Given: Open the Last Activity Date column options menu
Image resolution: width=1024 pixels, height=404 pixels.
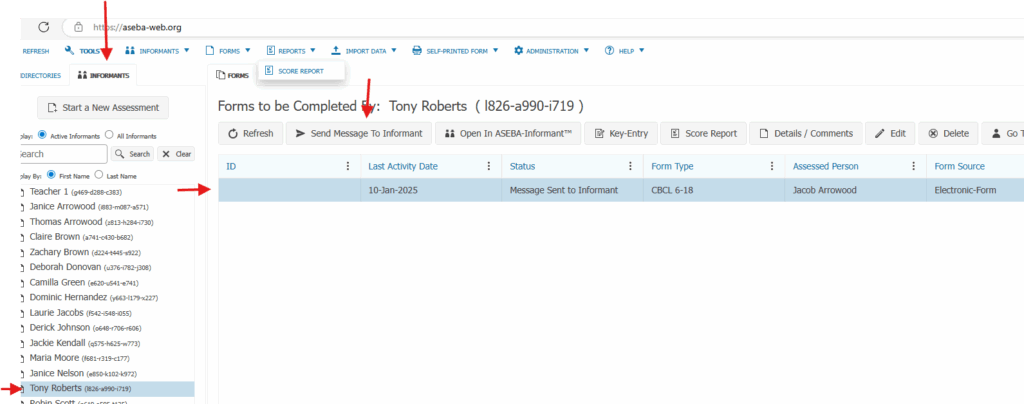Looking at the screenshot, I should [489, 166].
